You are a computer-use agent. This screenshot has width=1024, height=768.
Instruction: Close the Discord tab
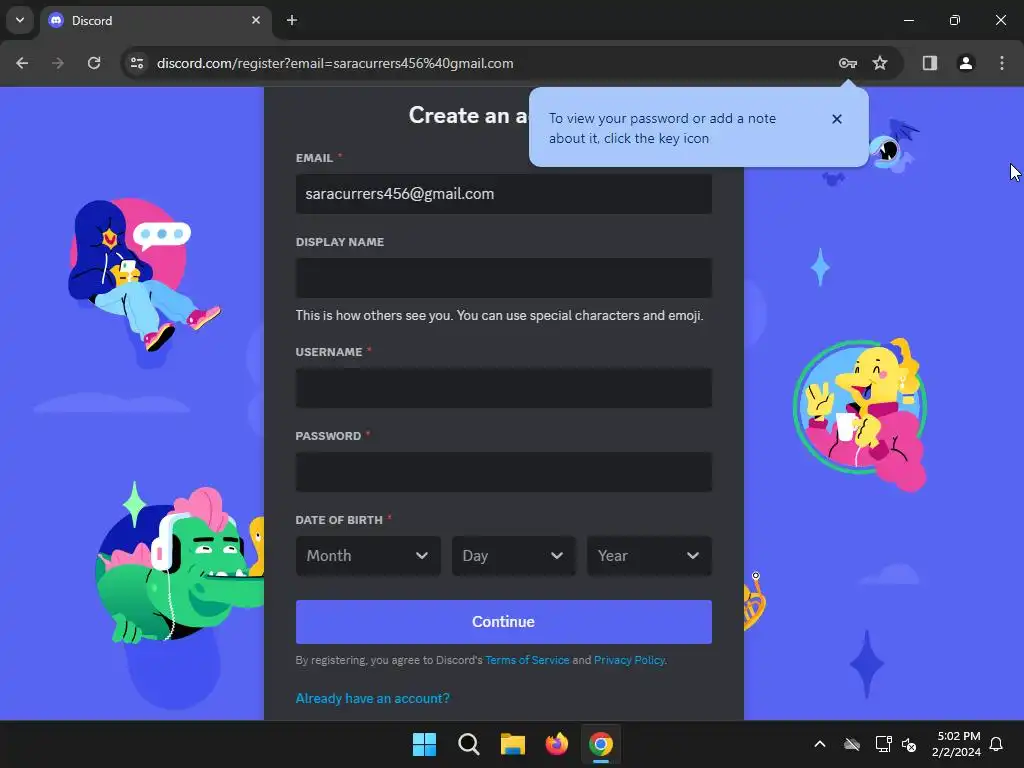click(256, 20)
